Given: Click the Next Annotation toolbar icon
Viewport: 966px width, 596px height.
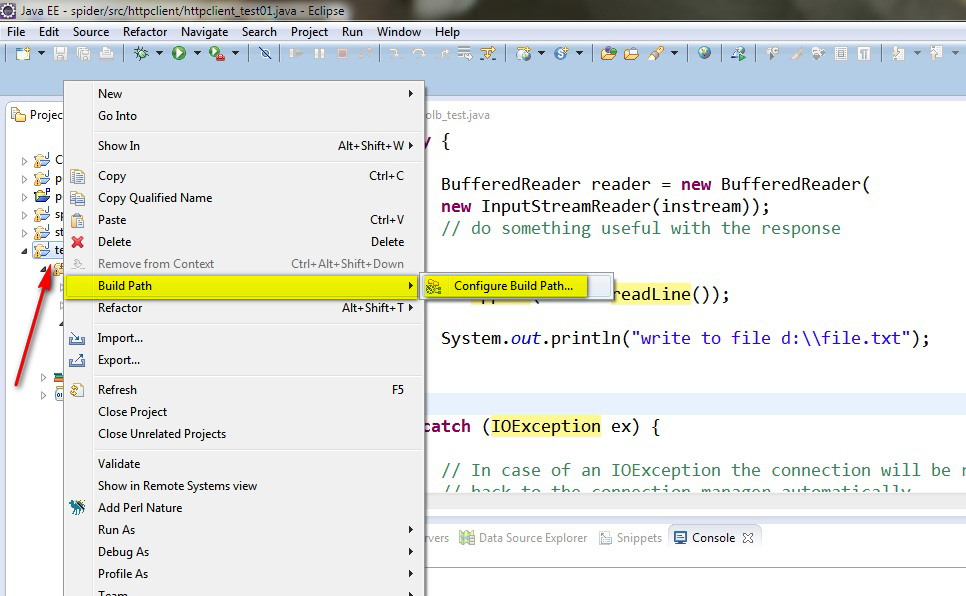Looking at the screenshot, I should coord(898,54).
